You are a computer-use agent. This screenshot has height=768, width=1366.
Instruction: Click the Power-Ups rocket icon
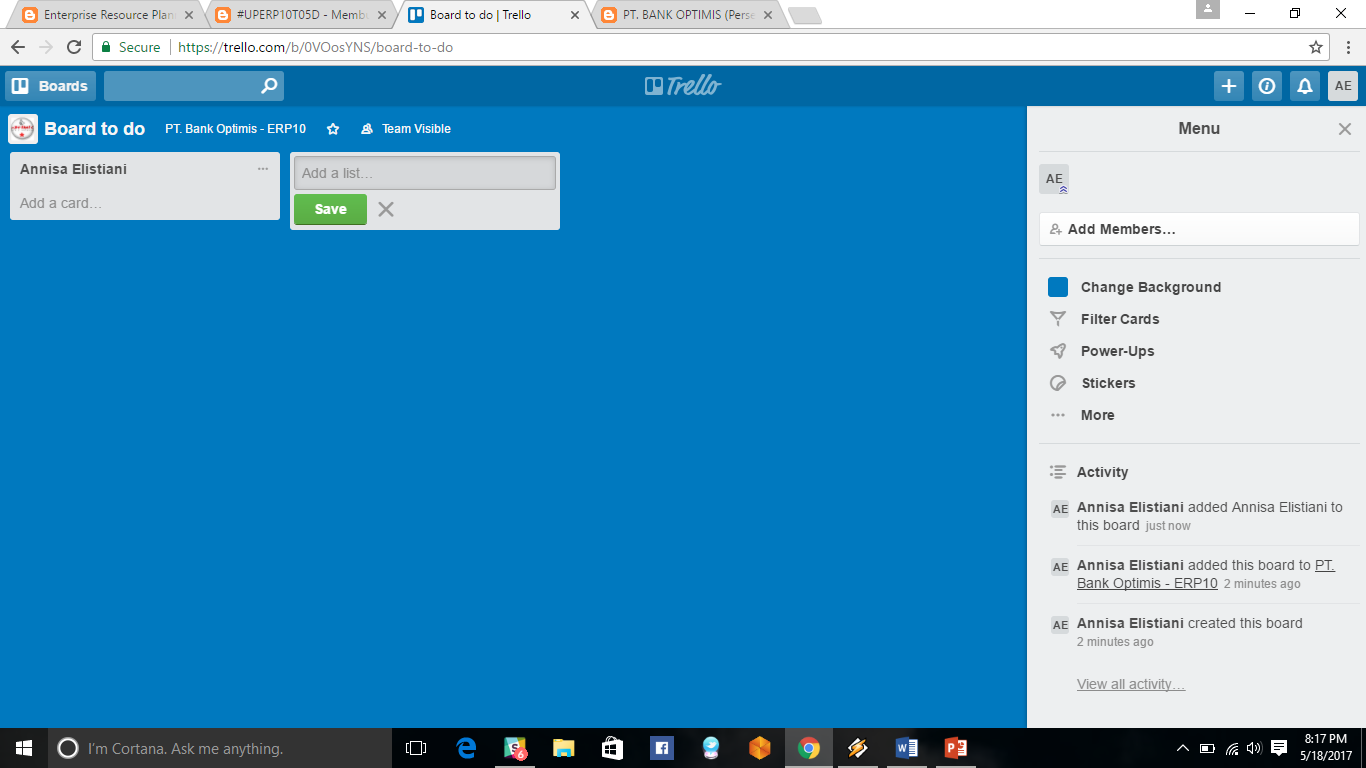1058,351
